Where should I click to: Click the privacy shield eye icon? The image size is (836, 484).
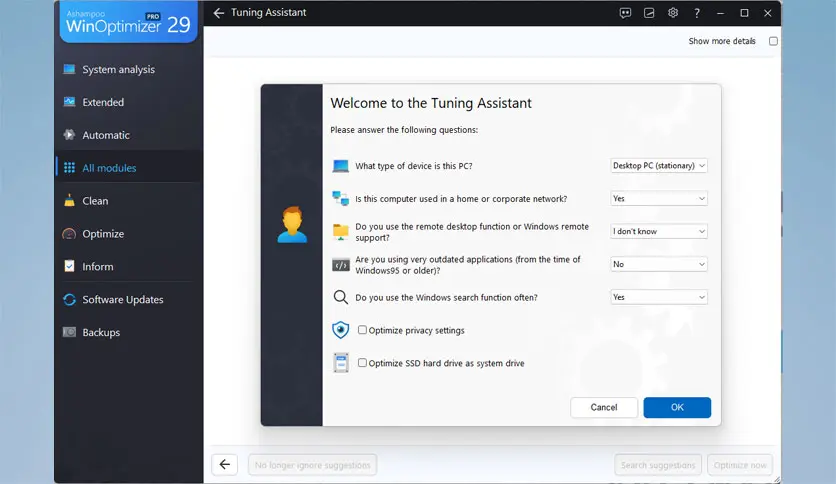click(x=341, y=330)
